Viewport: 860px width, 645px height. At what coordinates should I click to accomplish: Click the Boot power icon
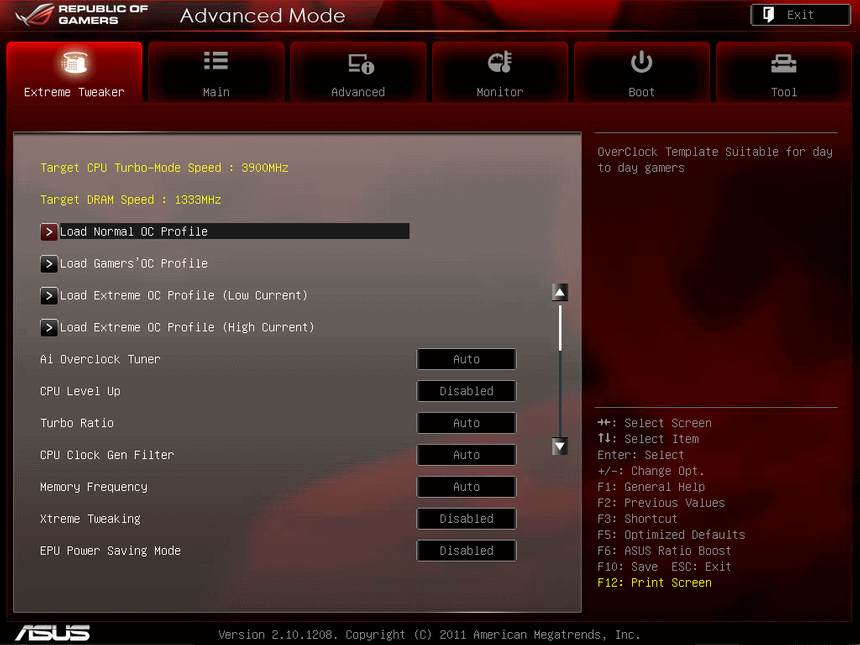coord(641,62)
